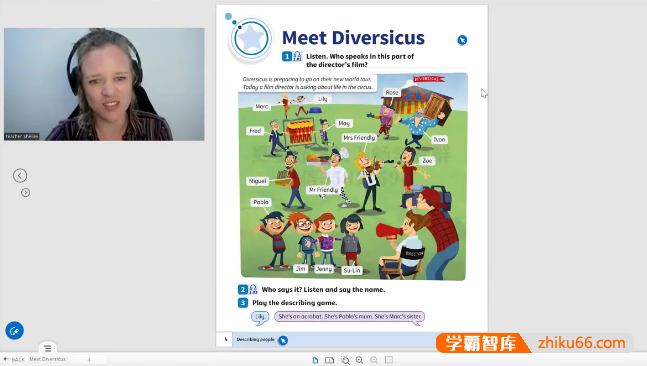The image size is (647, 366).
Task: Click the Lily speech bubble
Action: coord(260,317)
